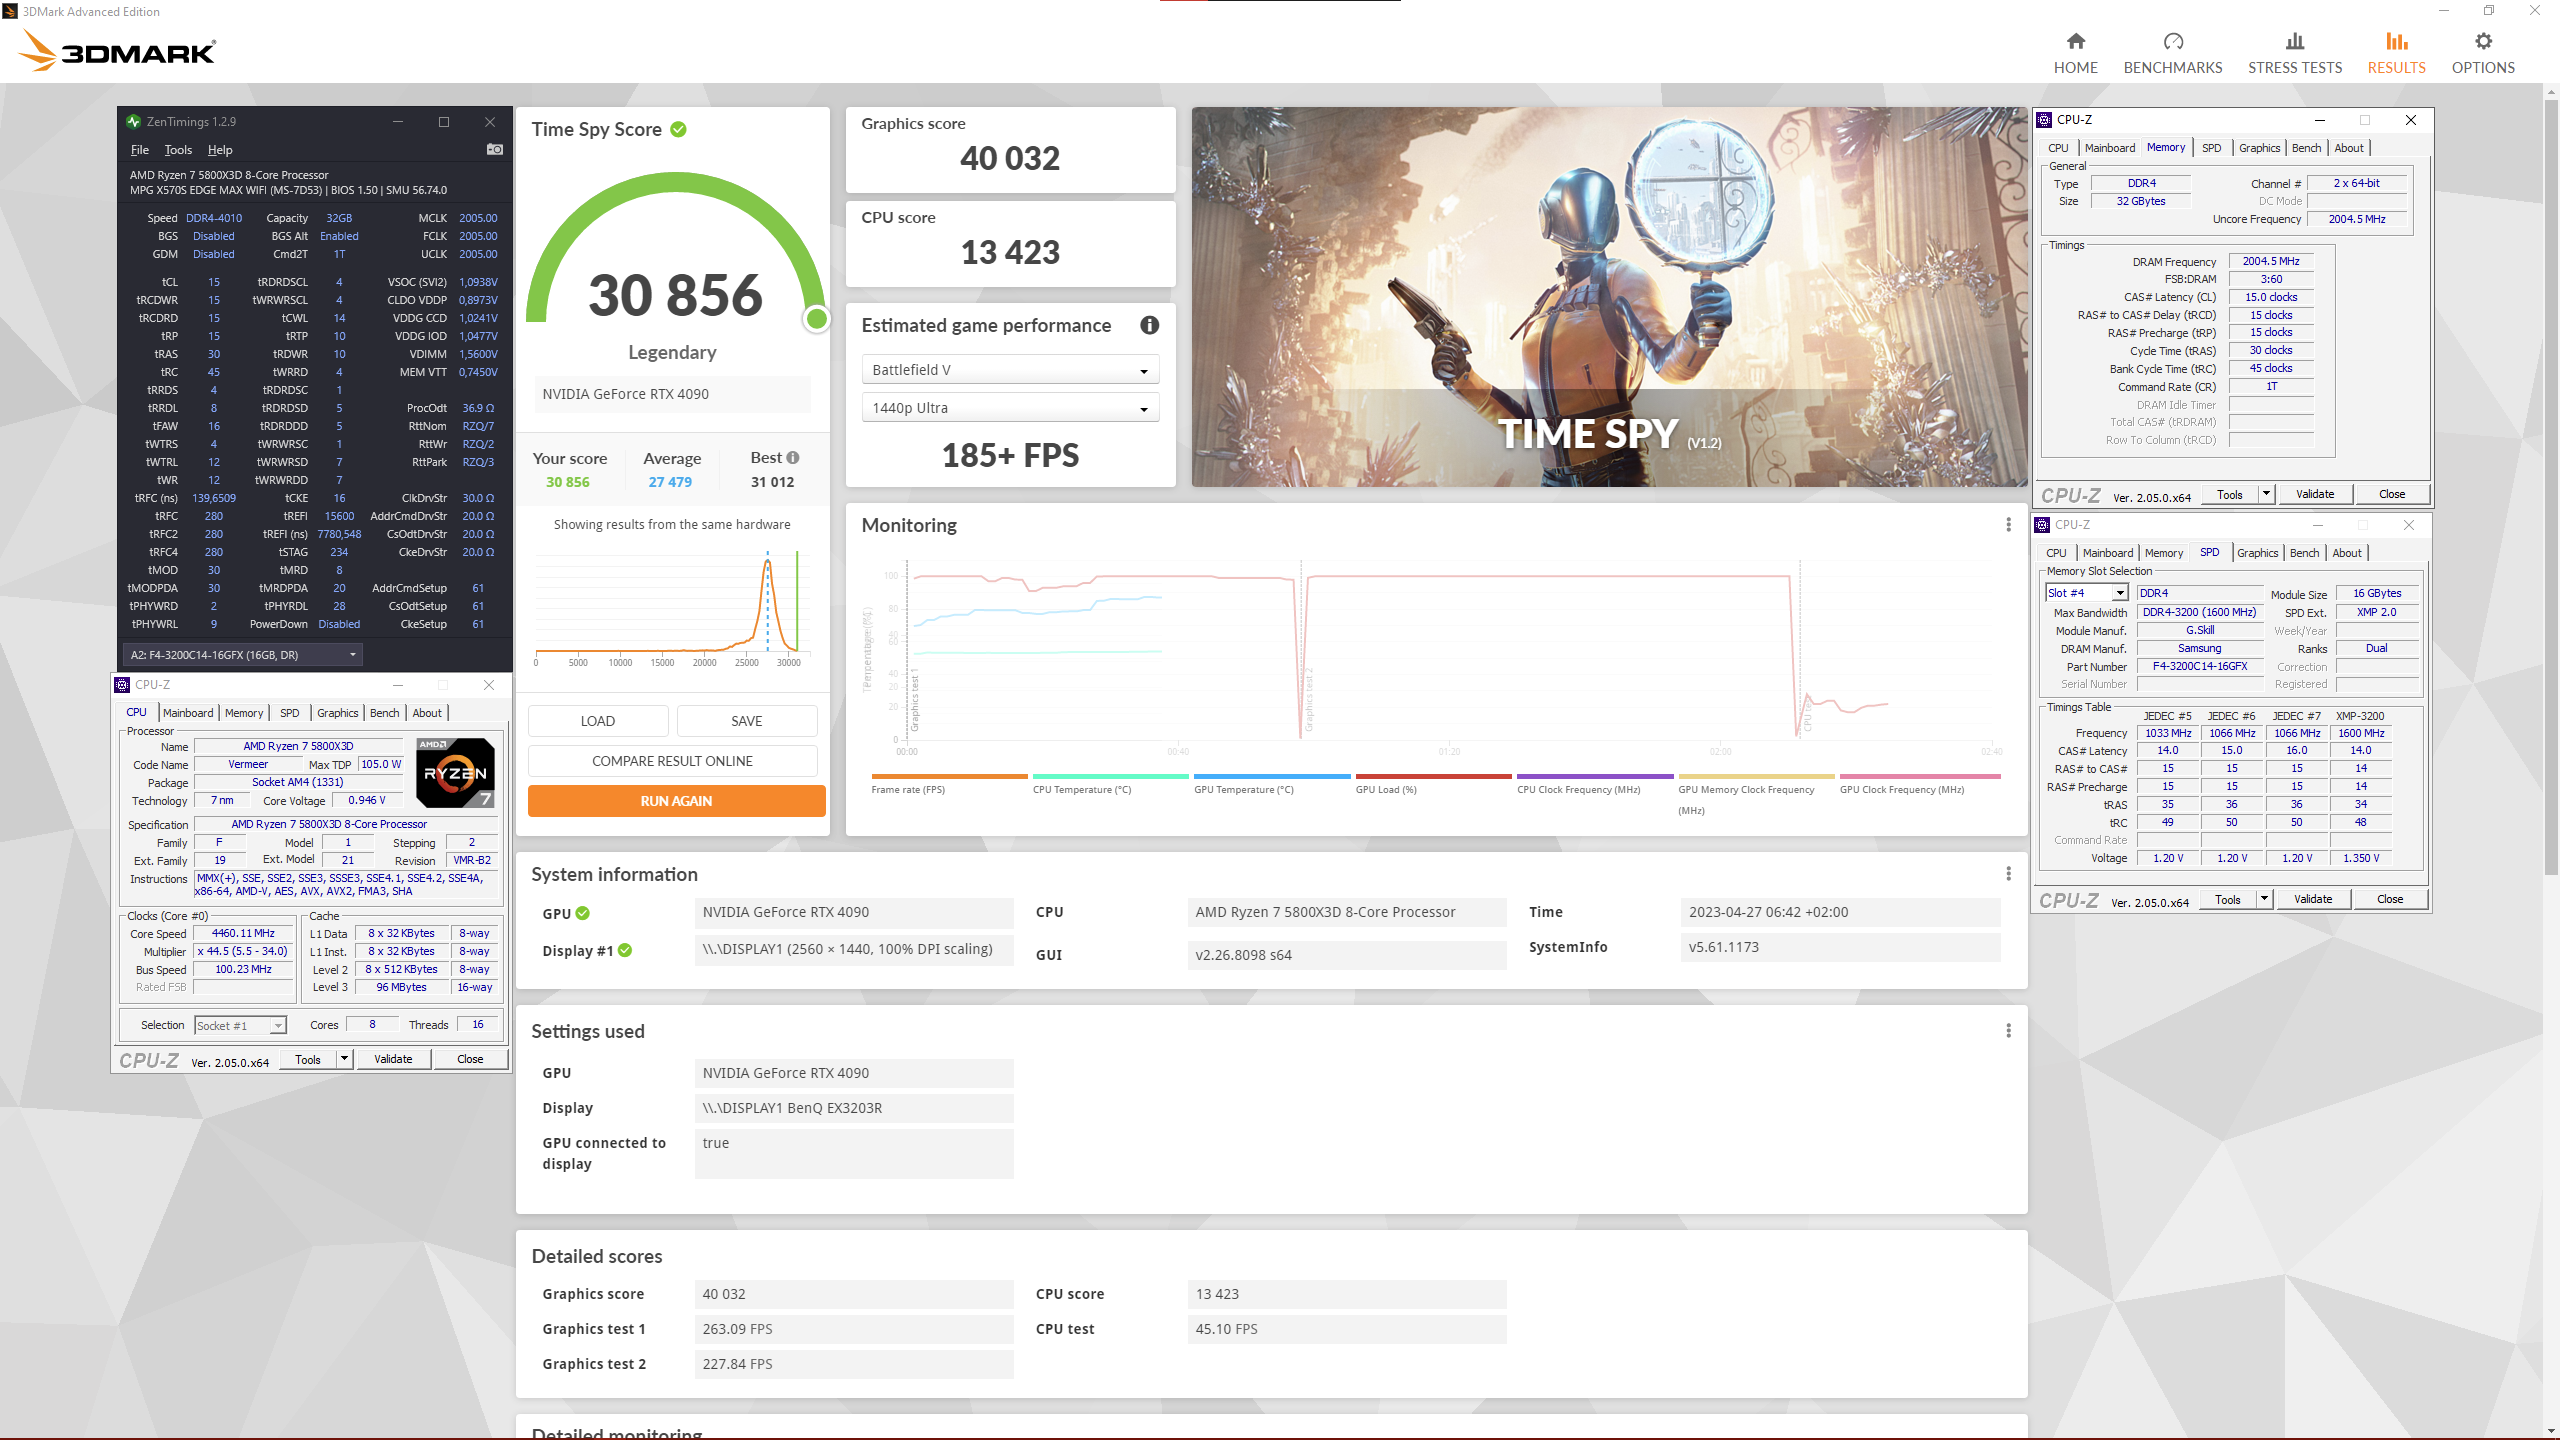Switch to Graphics tab in CPU-Z Memory window

2259,148
